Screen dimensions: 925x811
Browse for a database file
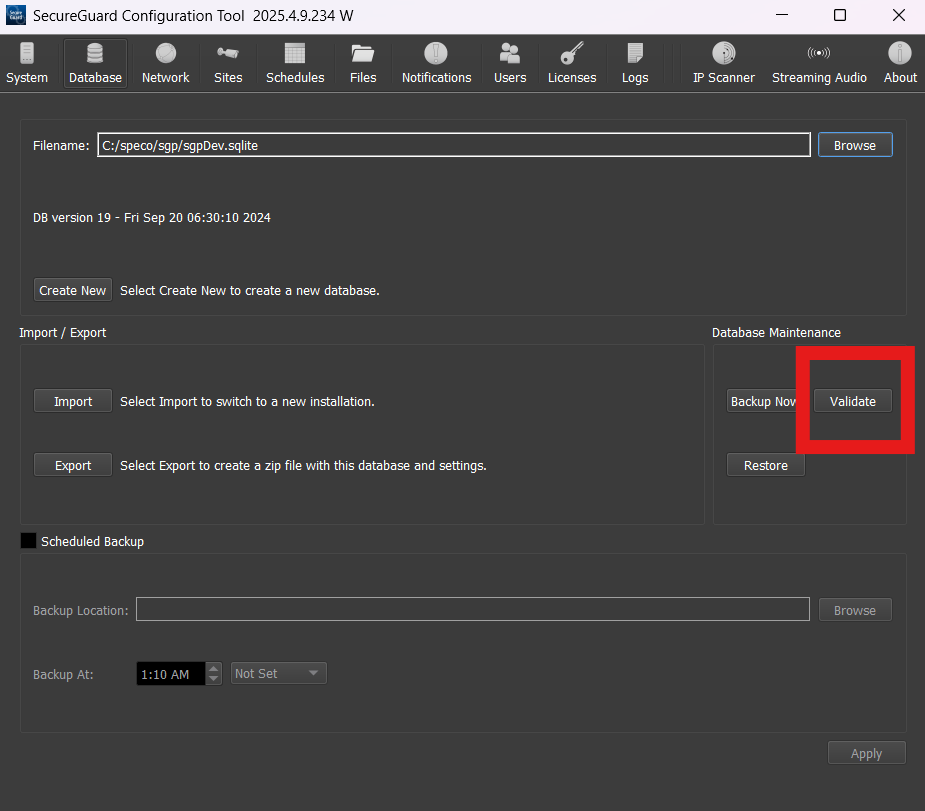tap(855, 144)
